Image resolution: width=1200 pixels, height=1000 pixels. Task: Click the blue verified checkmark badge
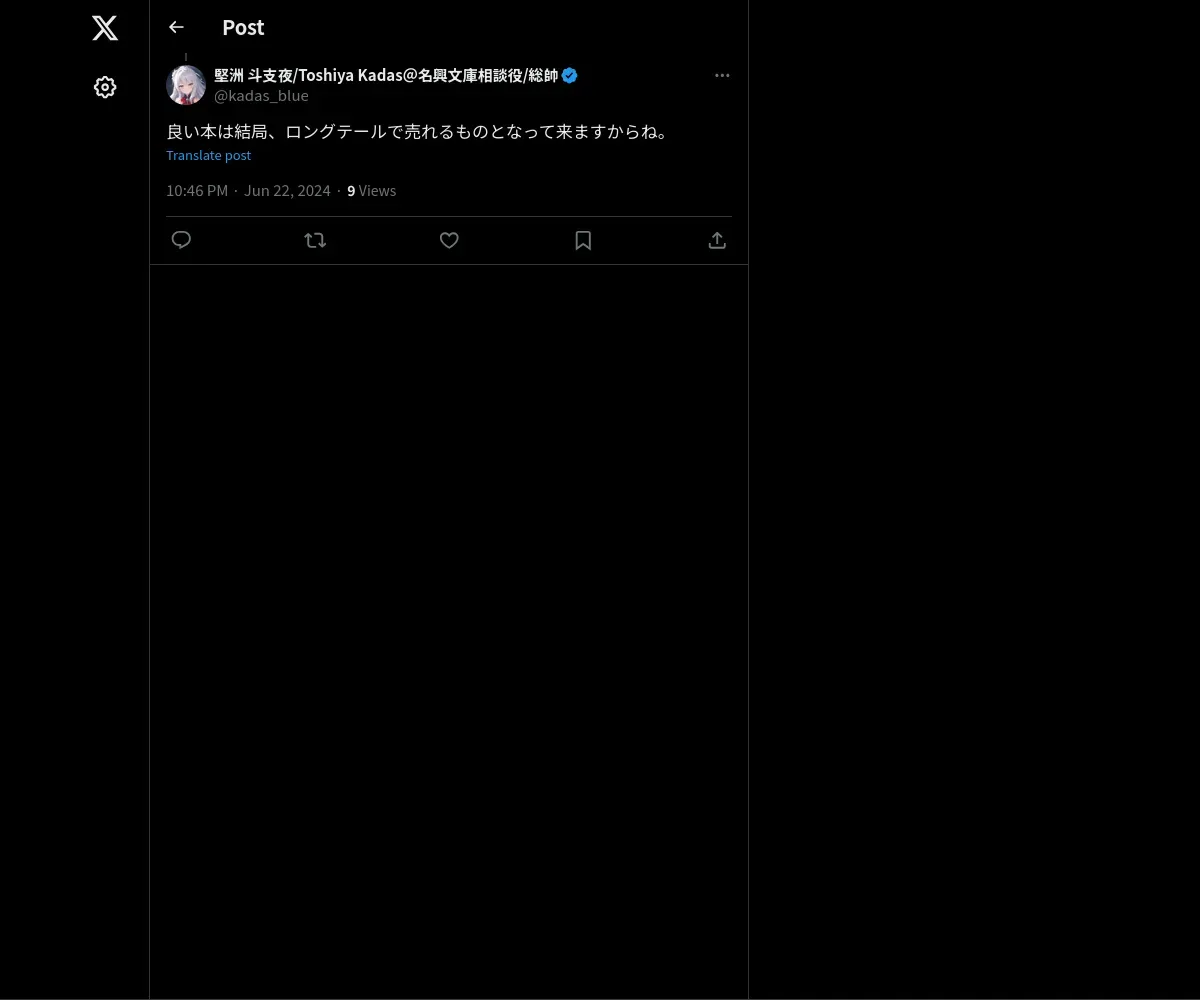point(569,75)
